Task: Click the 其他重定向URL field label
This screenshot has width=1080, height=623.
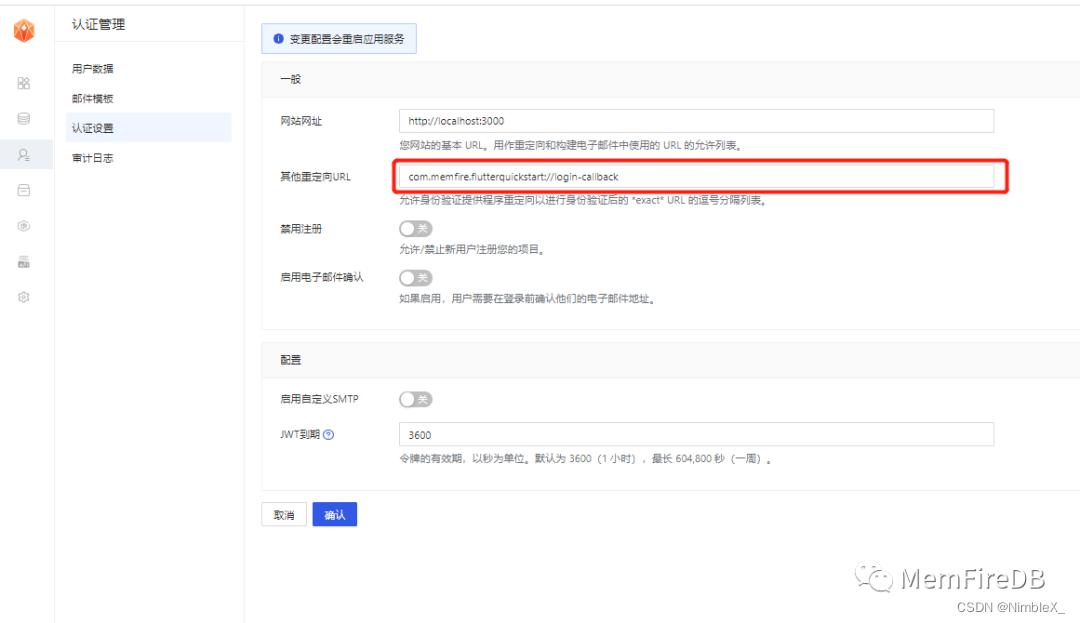Action: (x=315, y=177)
